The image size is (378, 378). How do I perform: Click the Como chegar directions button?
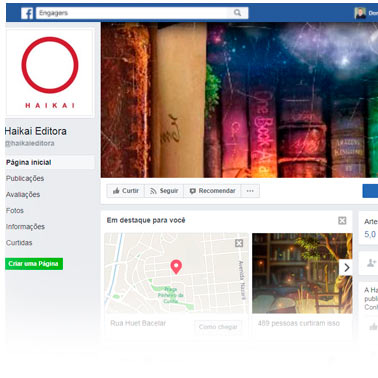click(x=218, y=327)
